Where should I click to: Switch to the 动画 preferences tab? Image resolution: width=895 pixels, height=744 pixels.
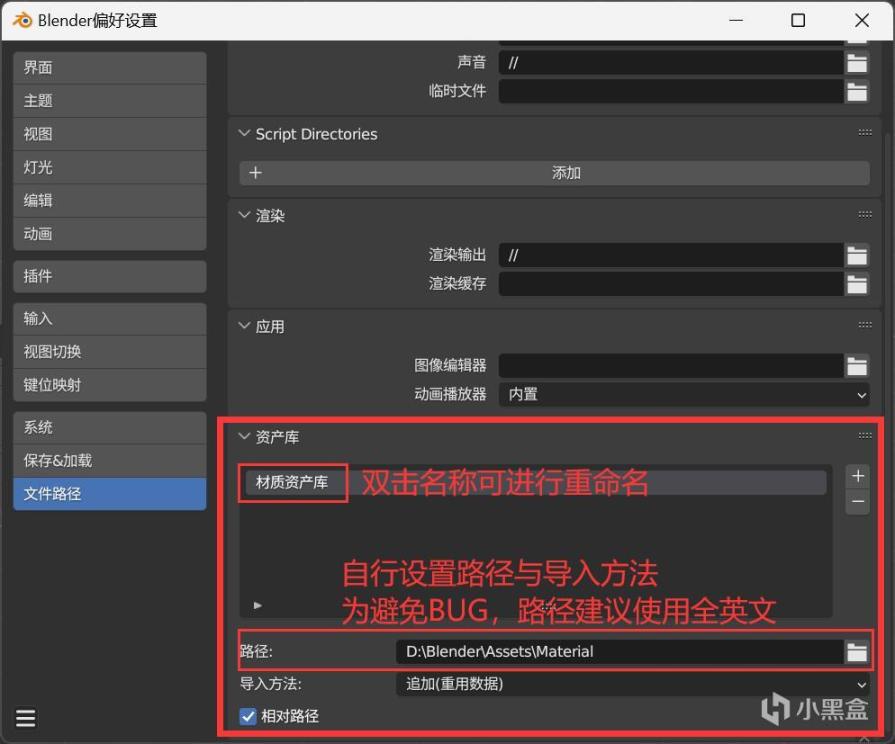click(x=110, y=234)
